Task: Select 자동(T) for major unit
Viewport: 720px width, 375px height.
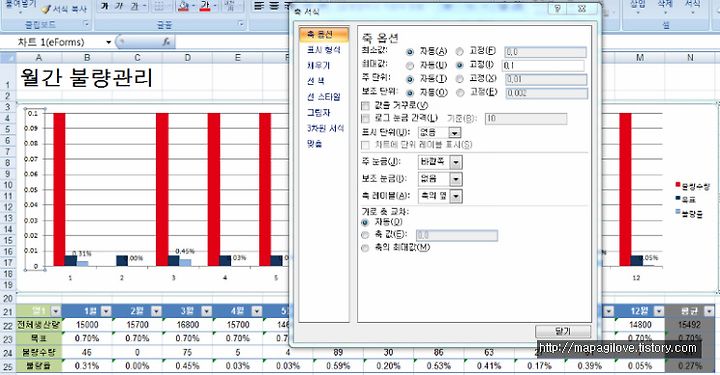Action: (x=410, y=79)
